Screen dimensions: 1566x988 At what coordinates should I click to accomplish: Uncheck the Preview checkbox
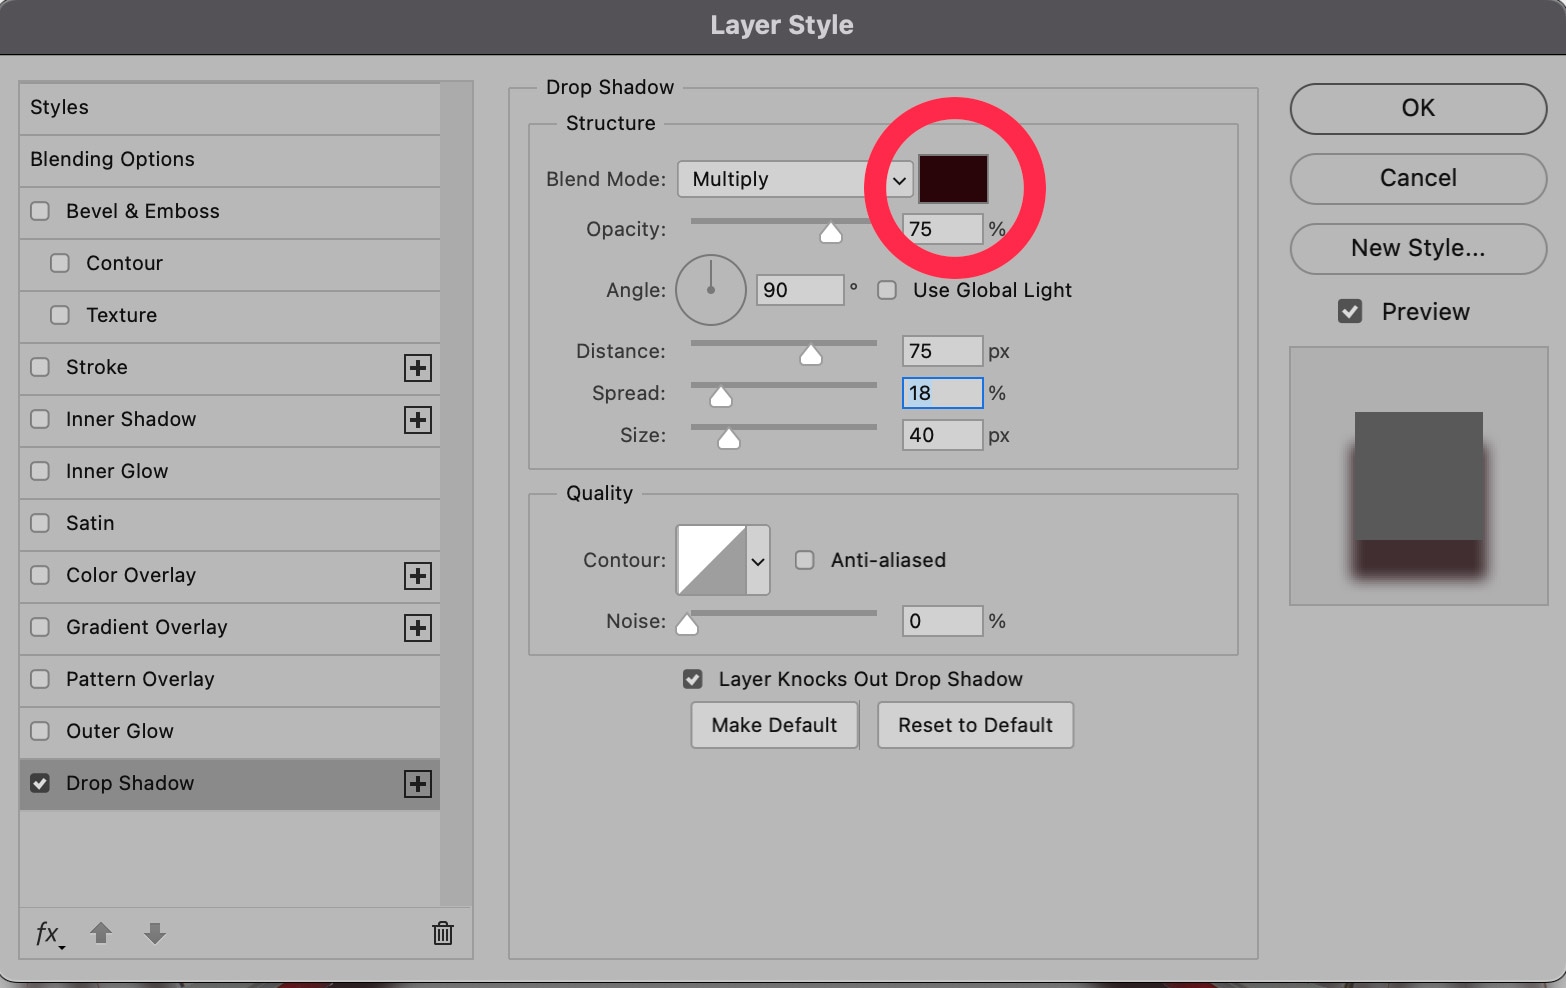[1350, 312]
